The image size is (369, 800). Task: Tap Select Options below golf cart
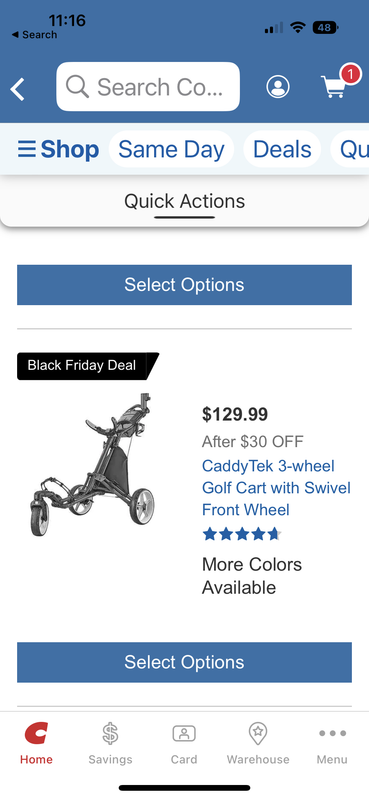pyautogui.click(x=184, y=662)
